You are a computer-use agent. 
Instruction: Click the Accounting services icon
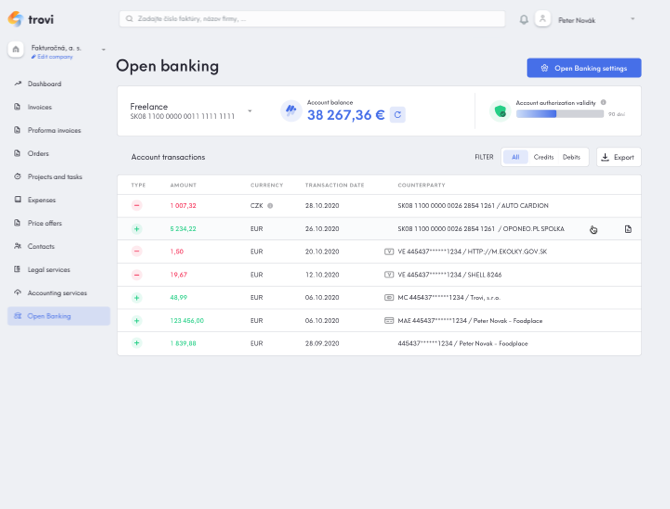pos(18,292)
